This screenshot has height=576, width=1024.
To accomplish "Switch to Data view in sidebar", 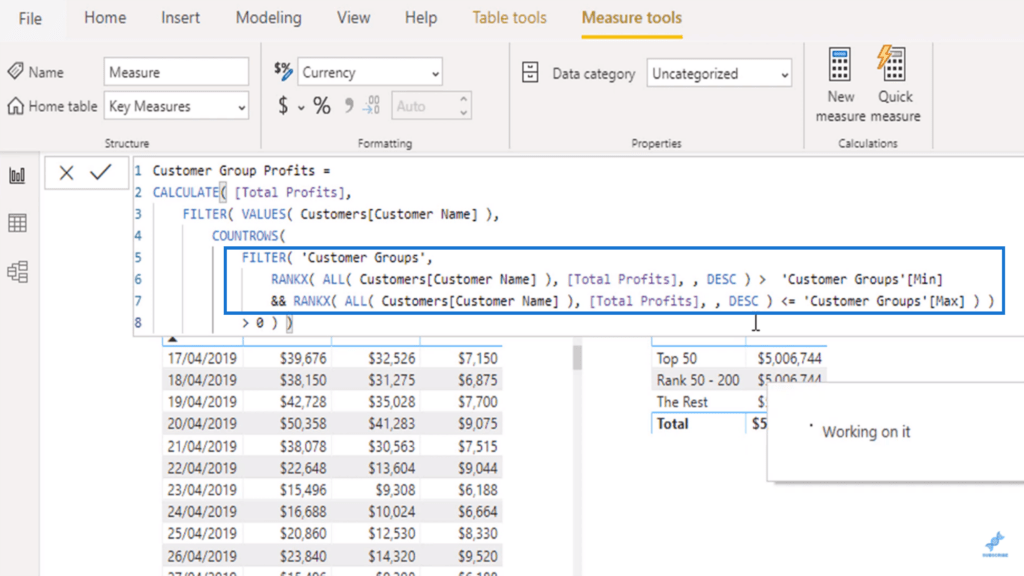I will click(18, 223).
